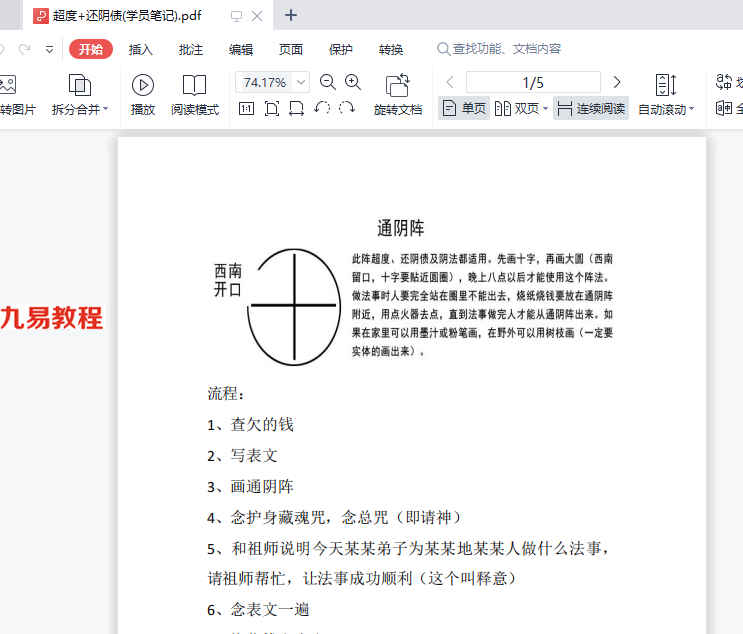This screenshot has width=743, height=634.
Task: Close the 超度+还阴债 pdf tab
Action: point(257,16)
